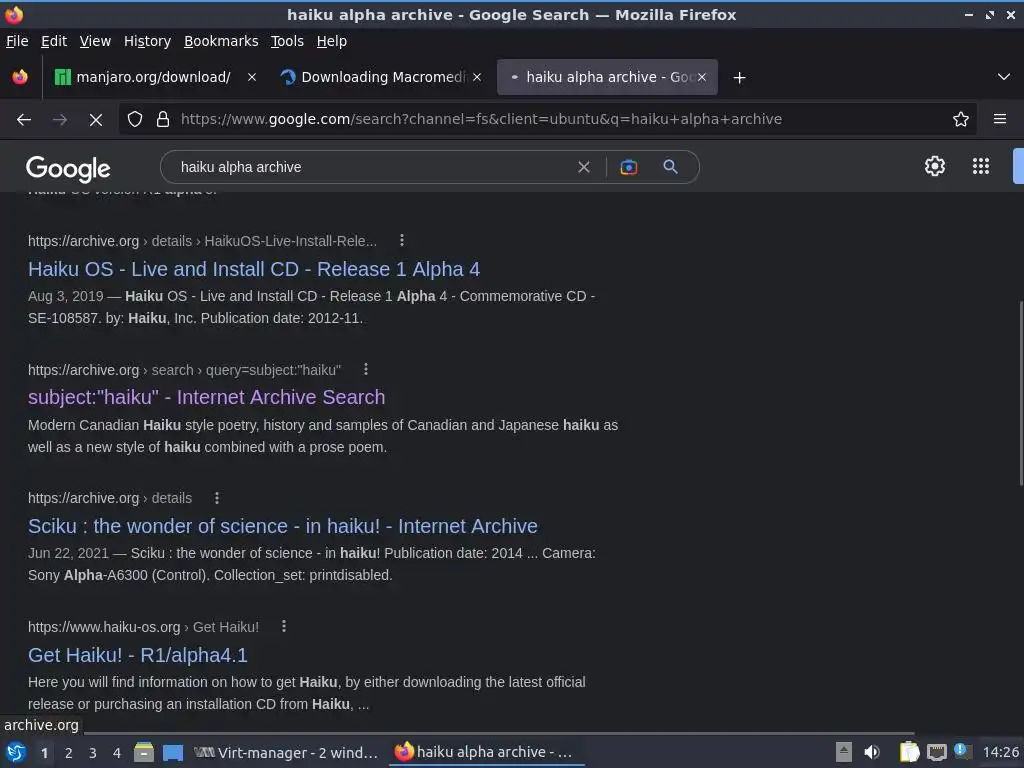The width and height of the screenshot is (1024, 768).
Task: Switch to workspace 2
Action: (x=69, y=753)
